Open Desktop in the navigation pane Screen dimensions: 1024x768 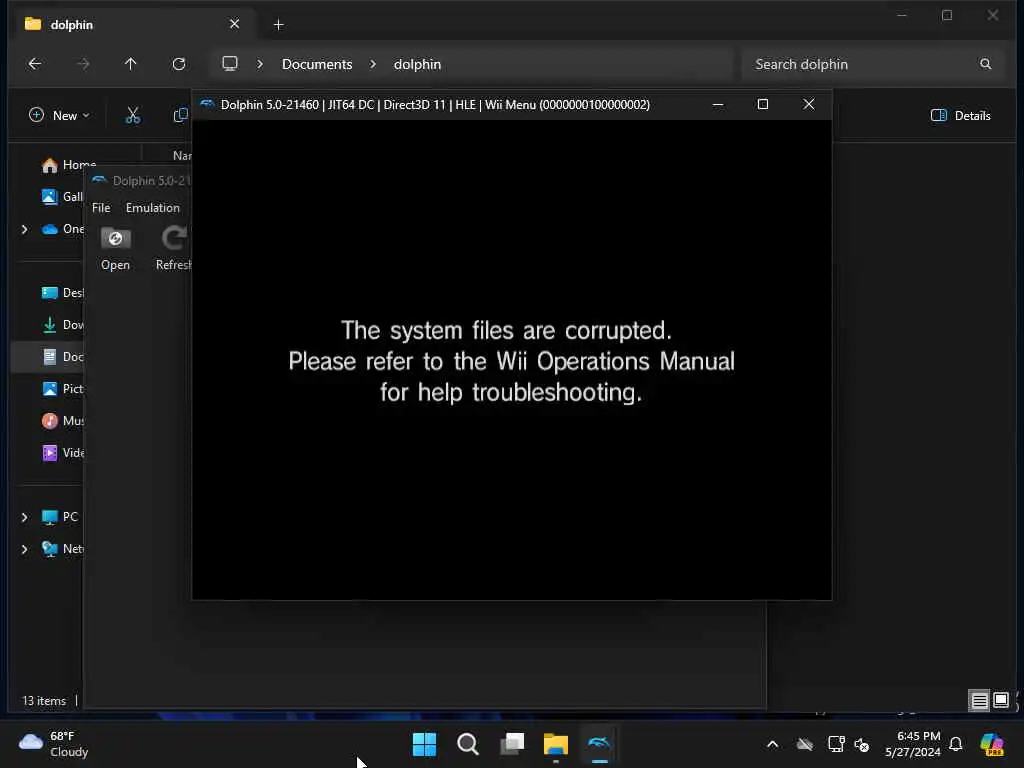click(x=63, y=293)
